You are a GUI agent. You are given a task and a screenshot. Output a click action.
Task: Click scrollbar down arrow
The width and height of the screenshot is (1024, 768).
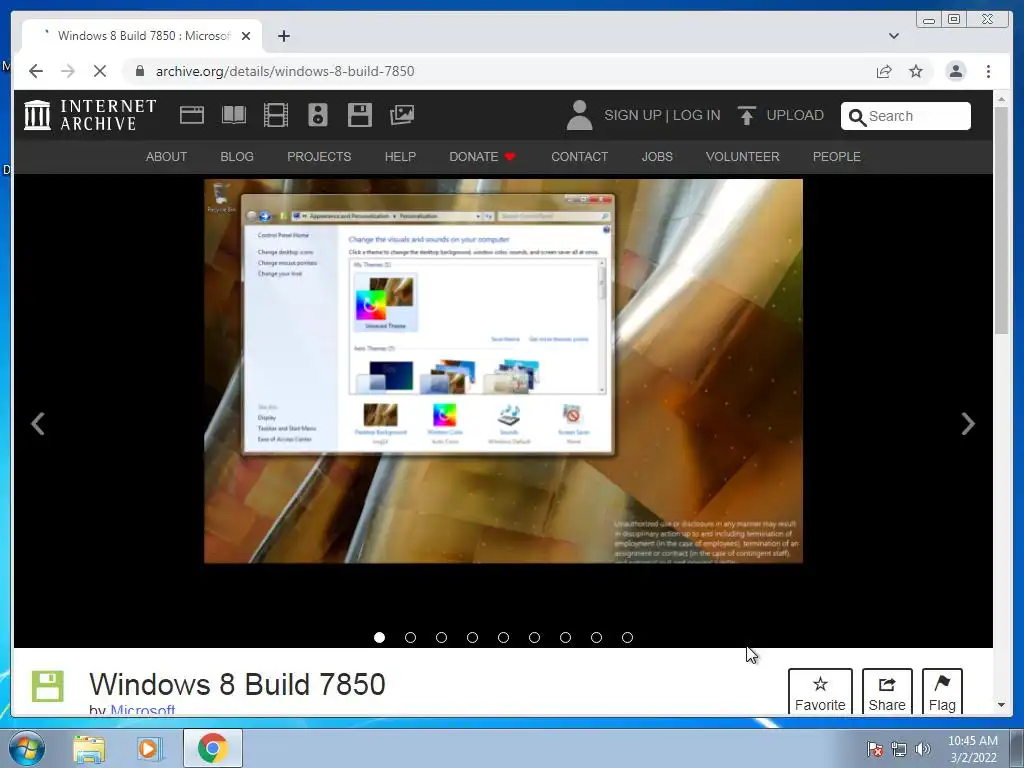pos(1001,705)
